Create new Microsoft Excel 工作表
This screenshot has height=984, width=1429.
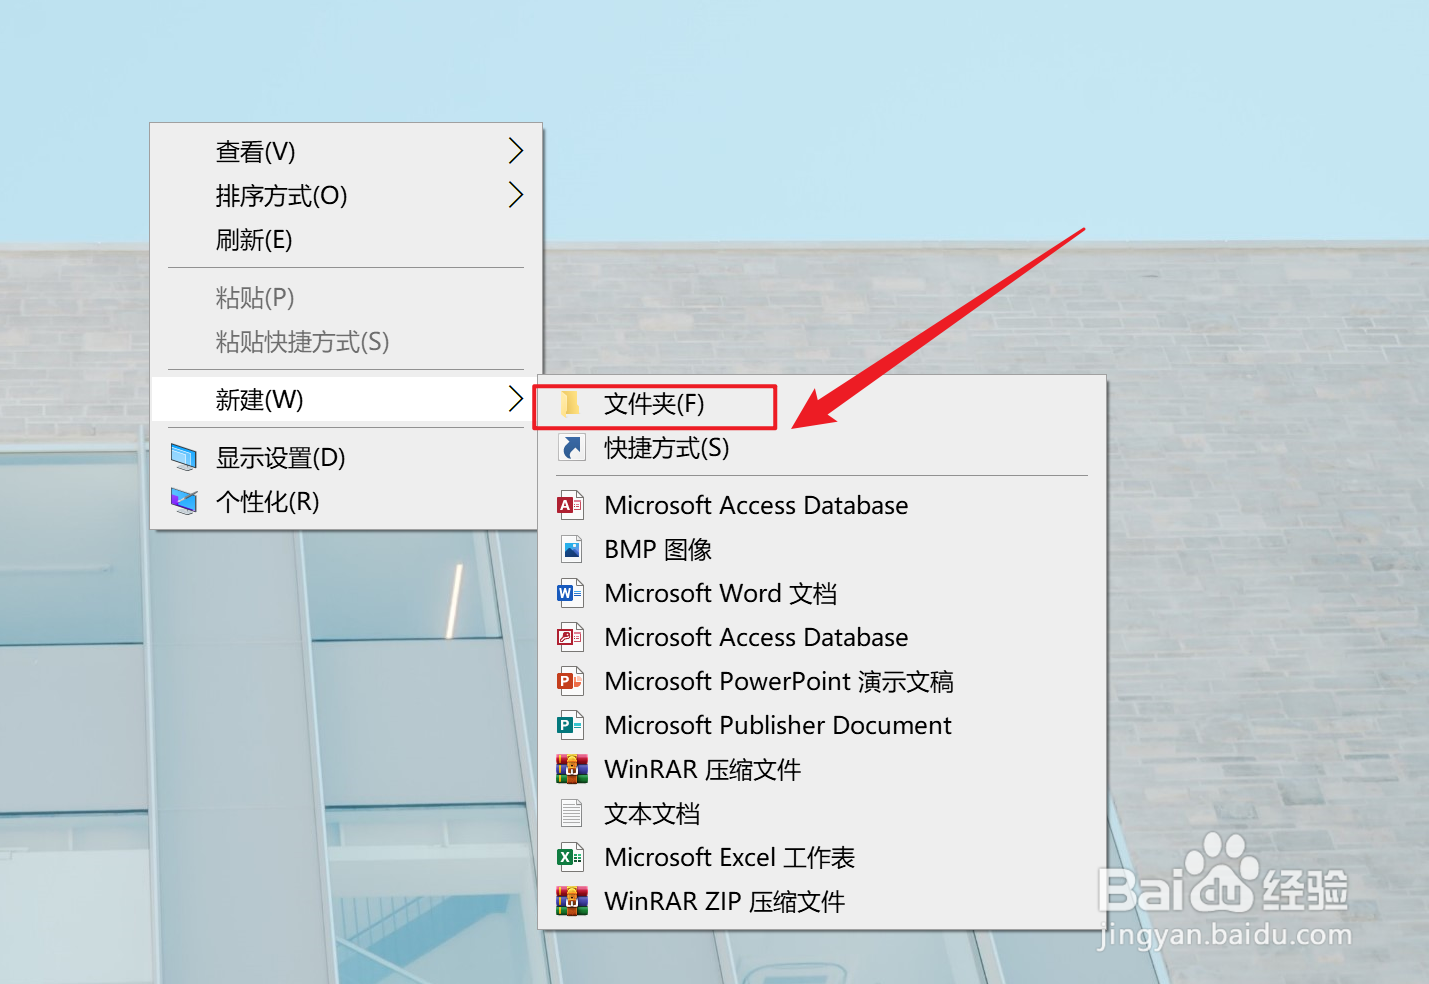(822, 857)
